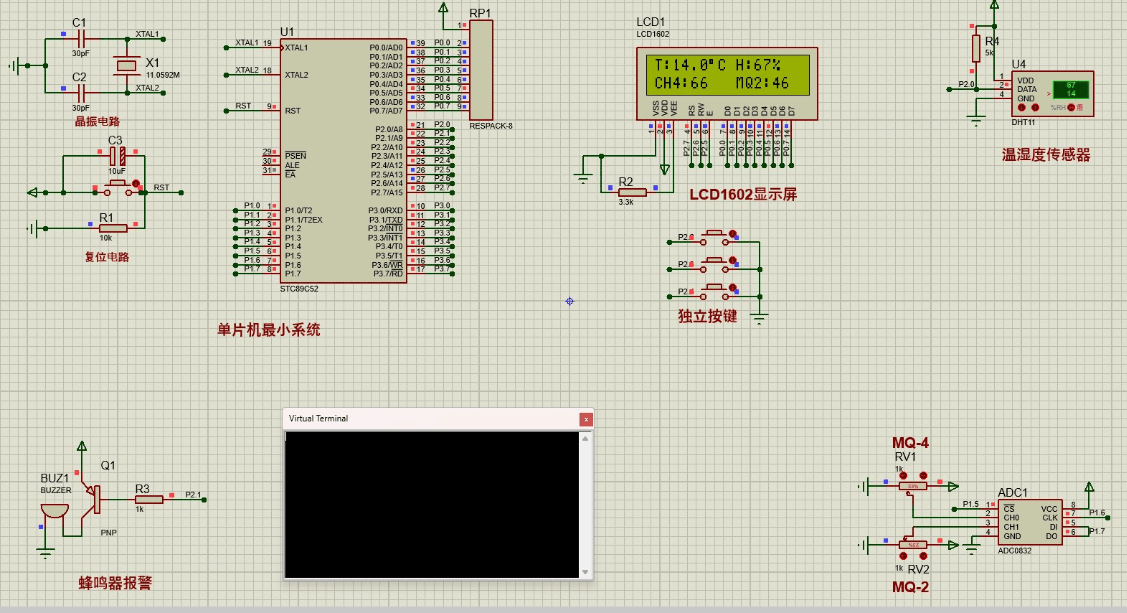Image resolution: width=1127 pixels, height=613 pixels.
Task: Select the ADC0832 converter chip
Action: coord(1030,521)
